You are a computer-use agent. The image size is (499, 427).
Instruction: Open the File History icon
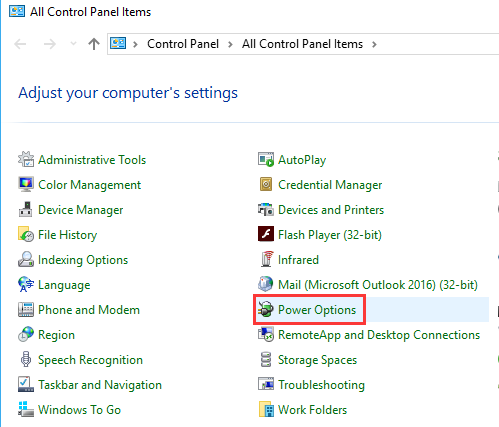26,234
